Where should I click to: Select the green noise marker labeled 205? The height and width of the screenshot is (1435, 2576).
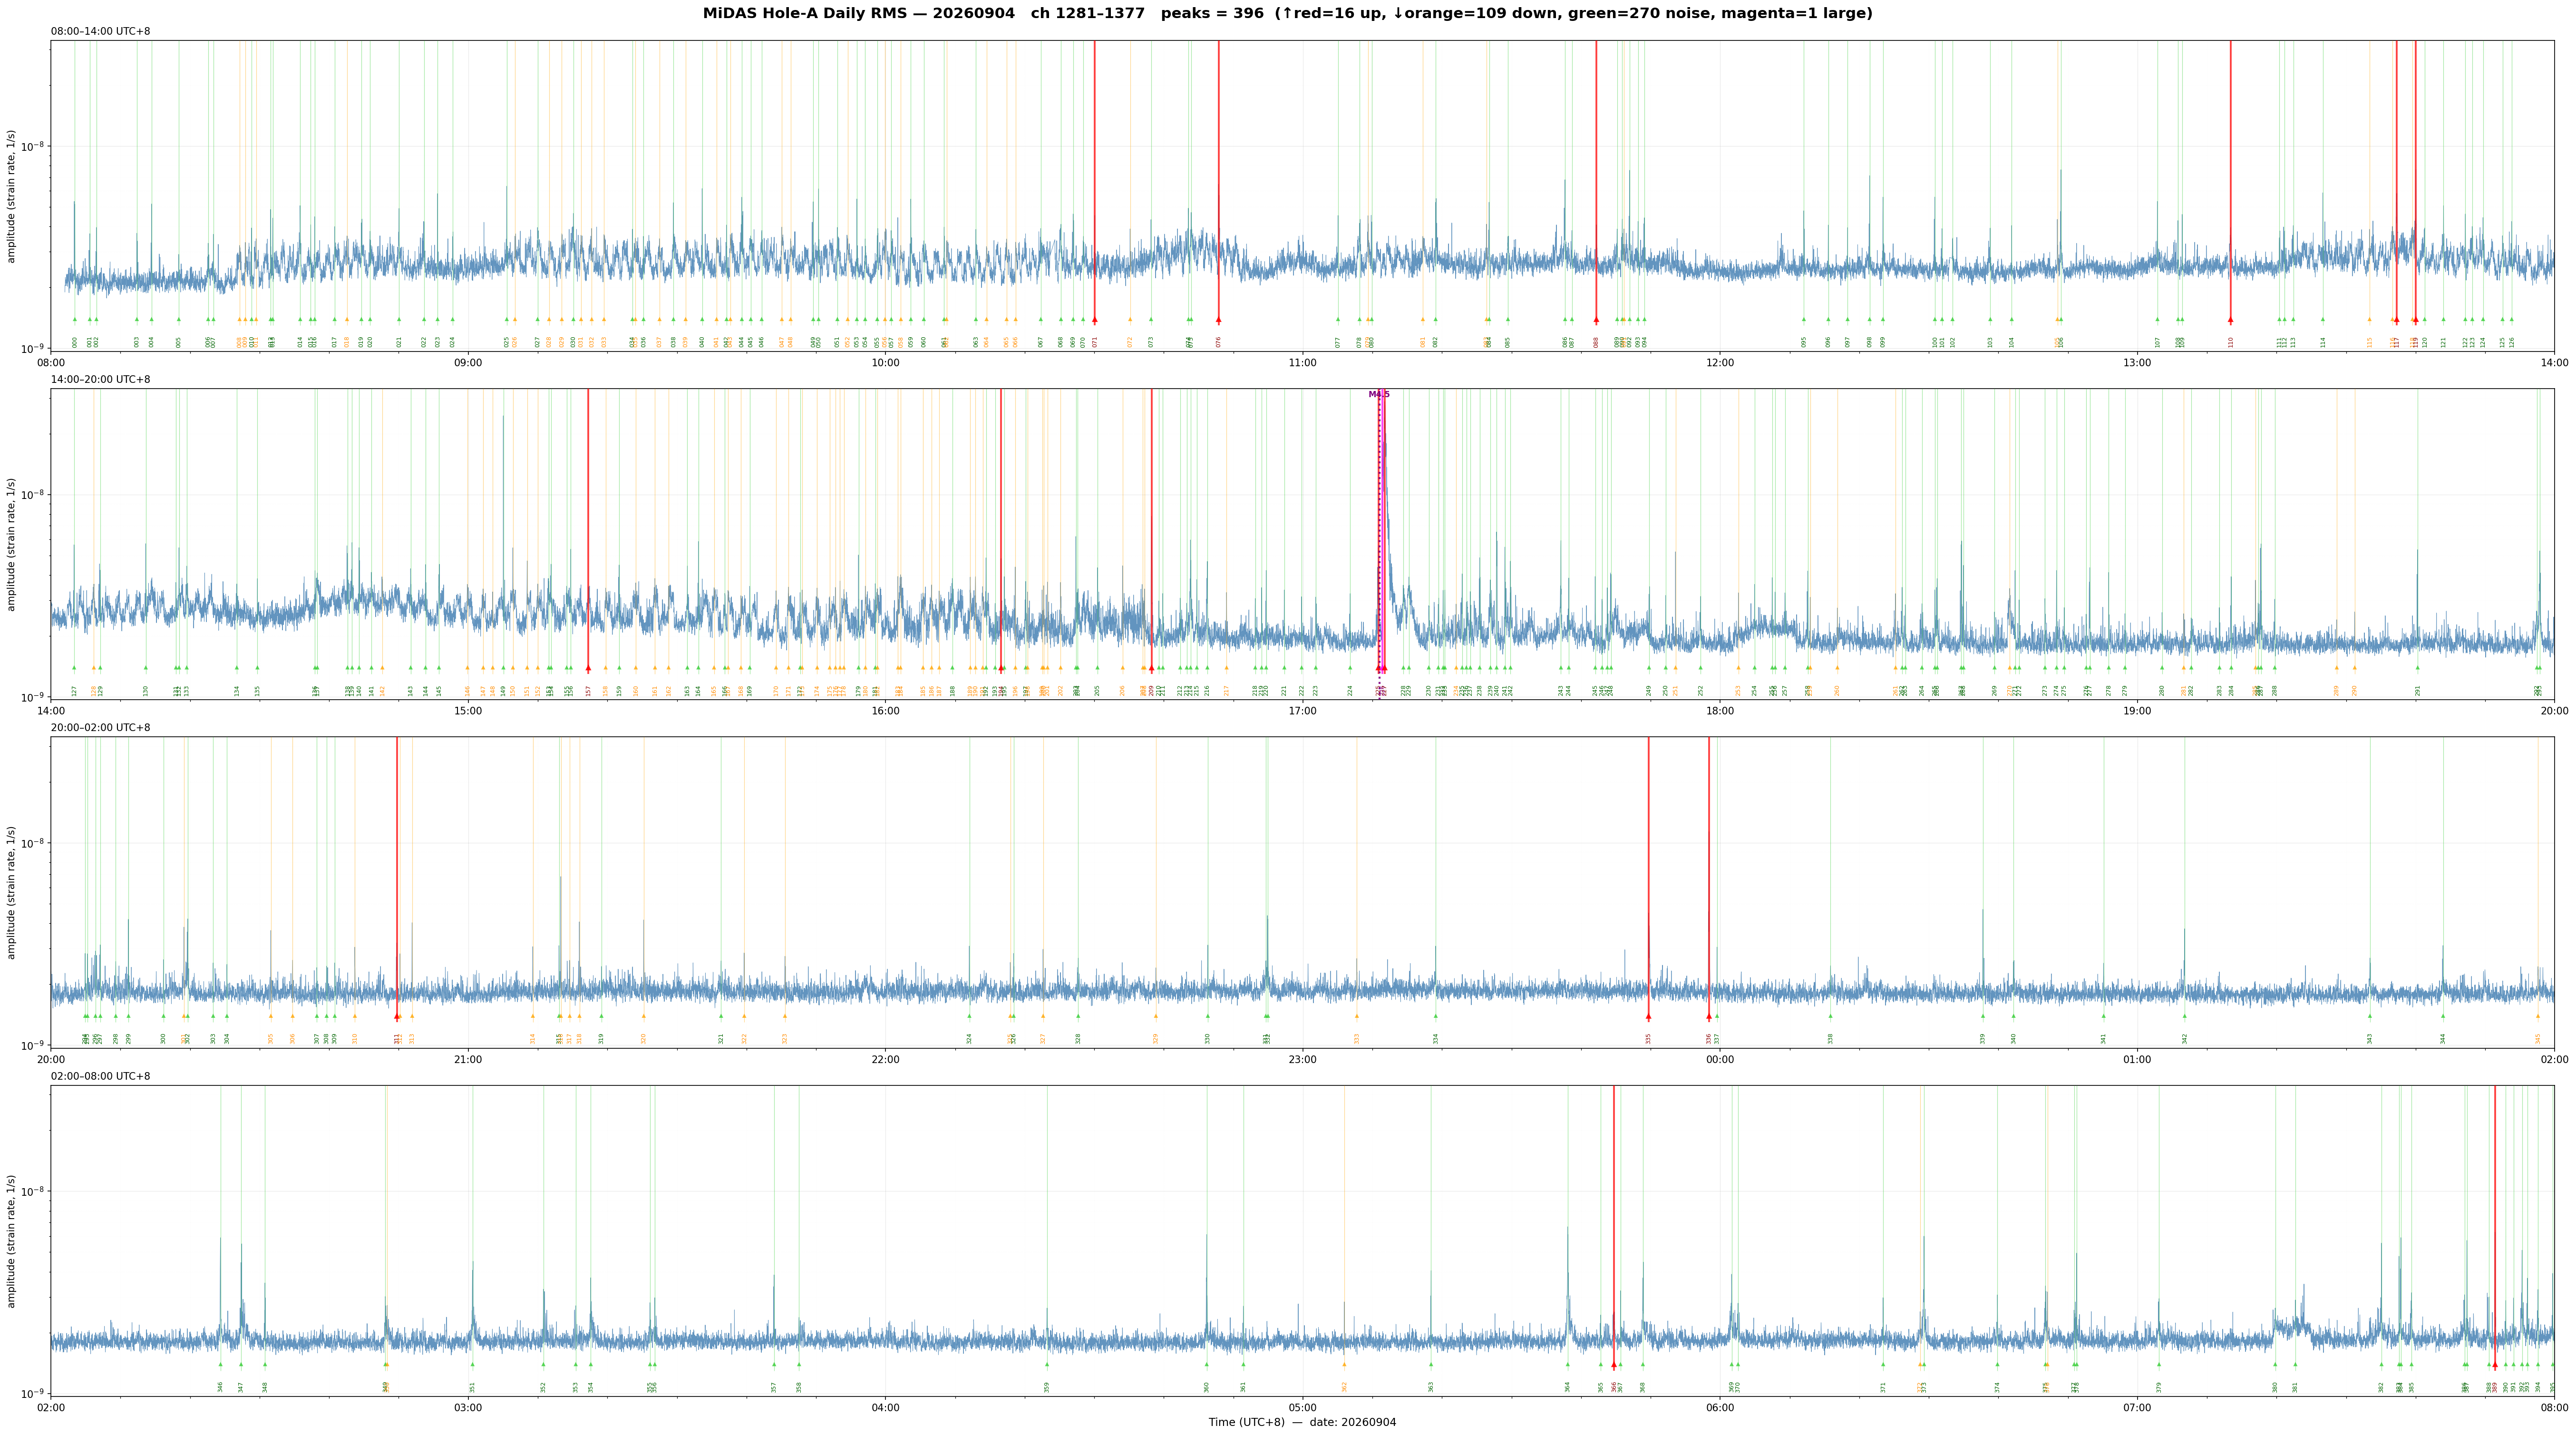pyautogui.click(x=1097, y=668)
